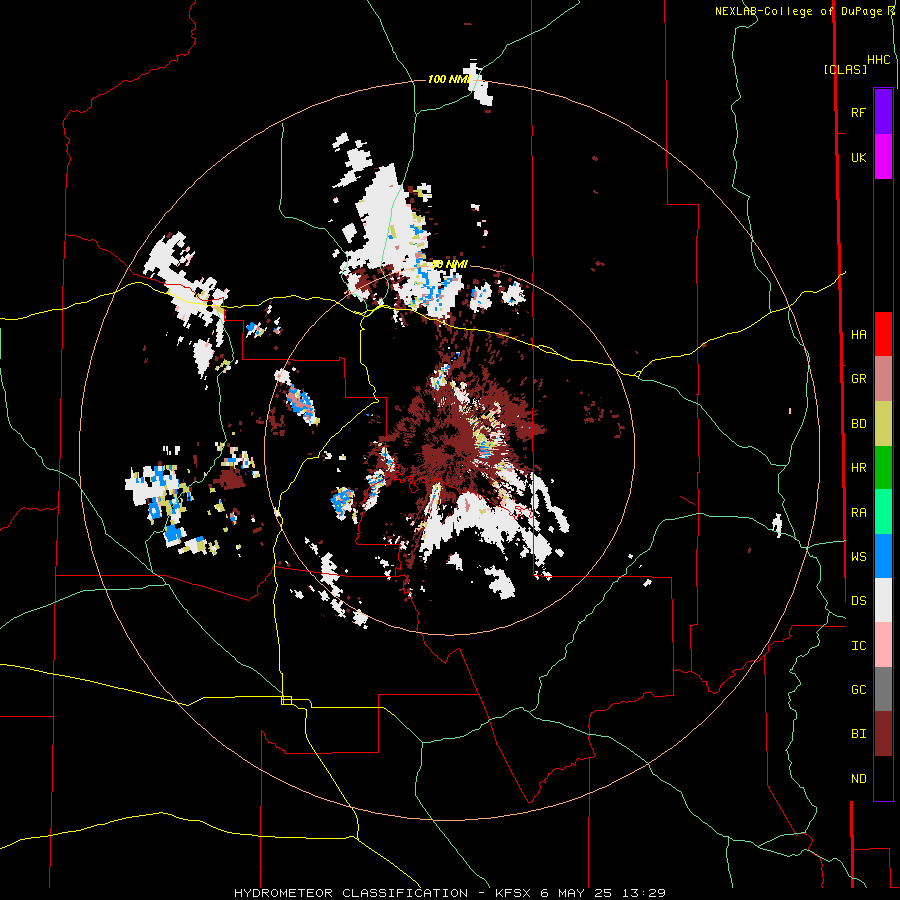Viewport: 900px width, 900px height.
Task: Click the [CLAS] units label
Action: 845,70
